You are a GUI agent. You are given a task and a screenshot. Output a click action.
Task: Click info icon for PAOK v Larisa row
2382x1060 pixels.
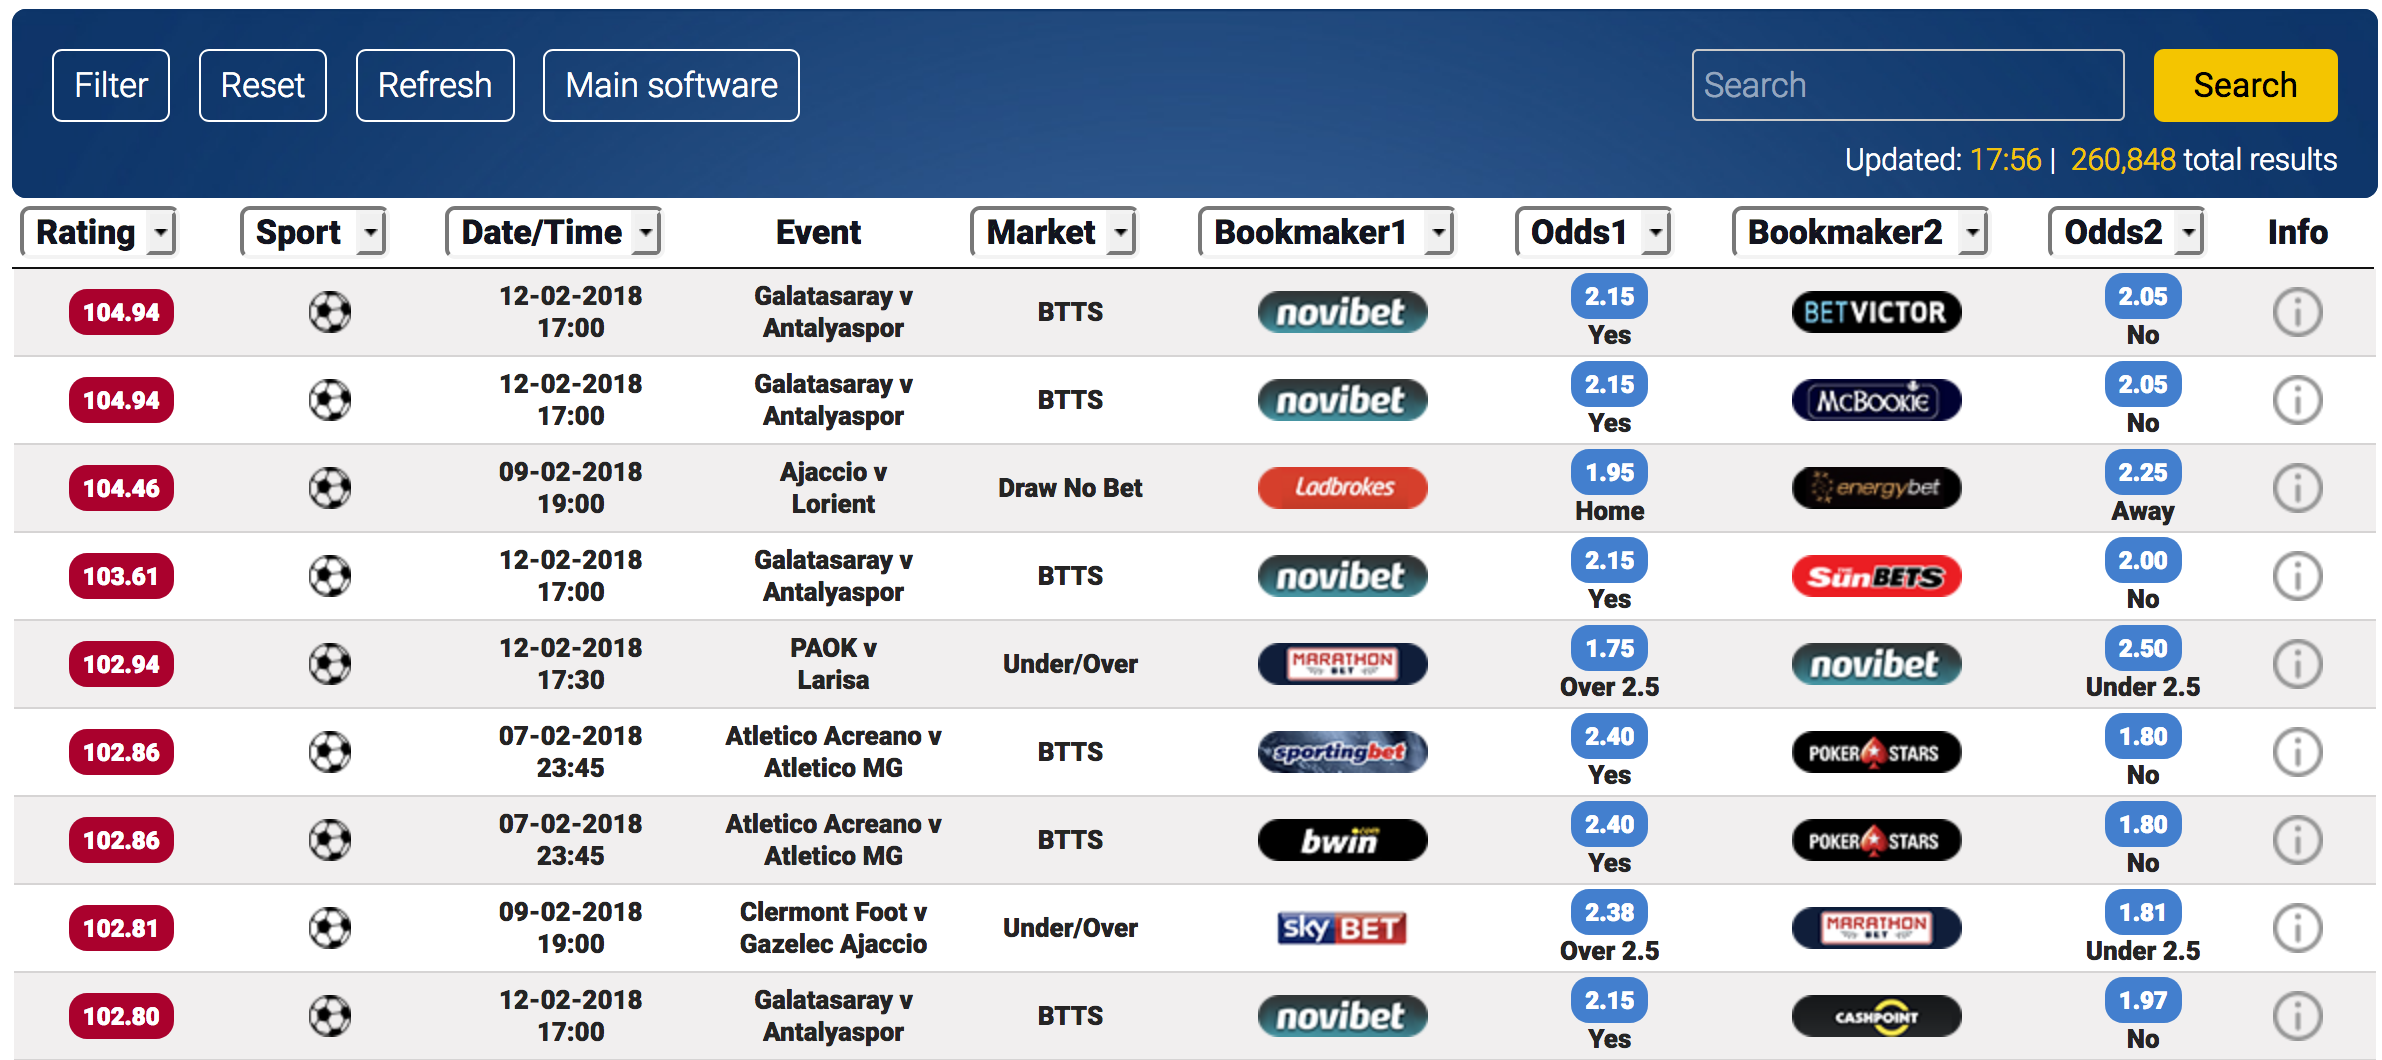click(2297, 664)
